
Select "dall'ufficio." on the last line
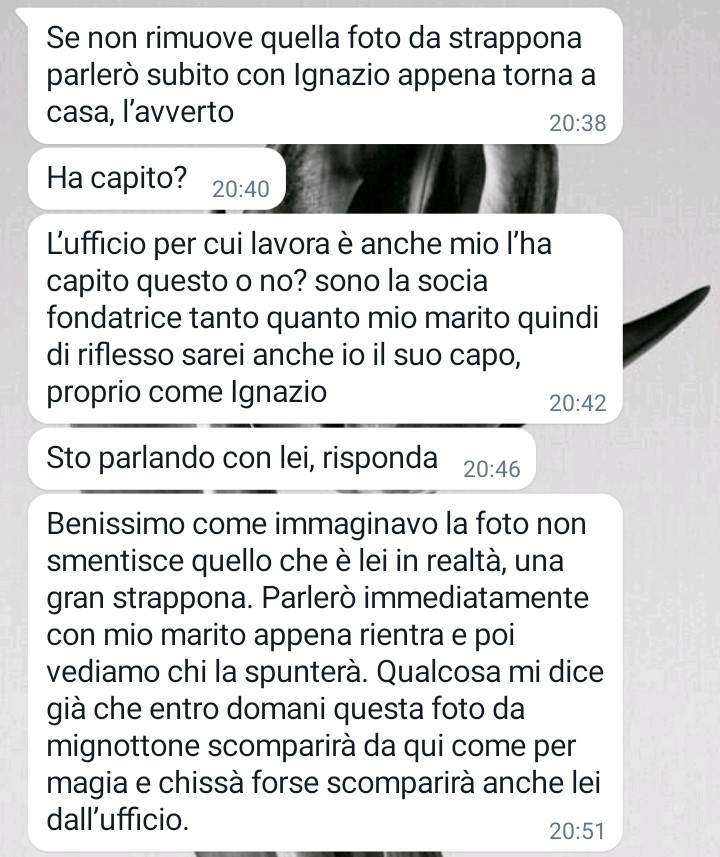tap(118, 820)
